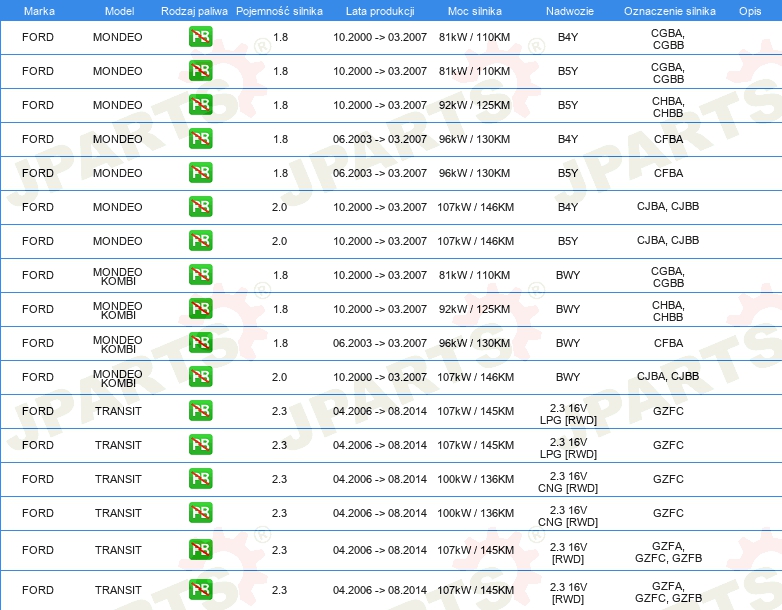Screen dimensions: 782x610
Task: Click CFBA engine code in B4Y row
Action: coord(668,139)
